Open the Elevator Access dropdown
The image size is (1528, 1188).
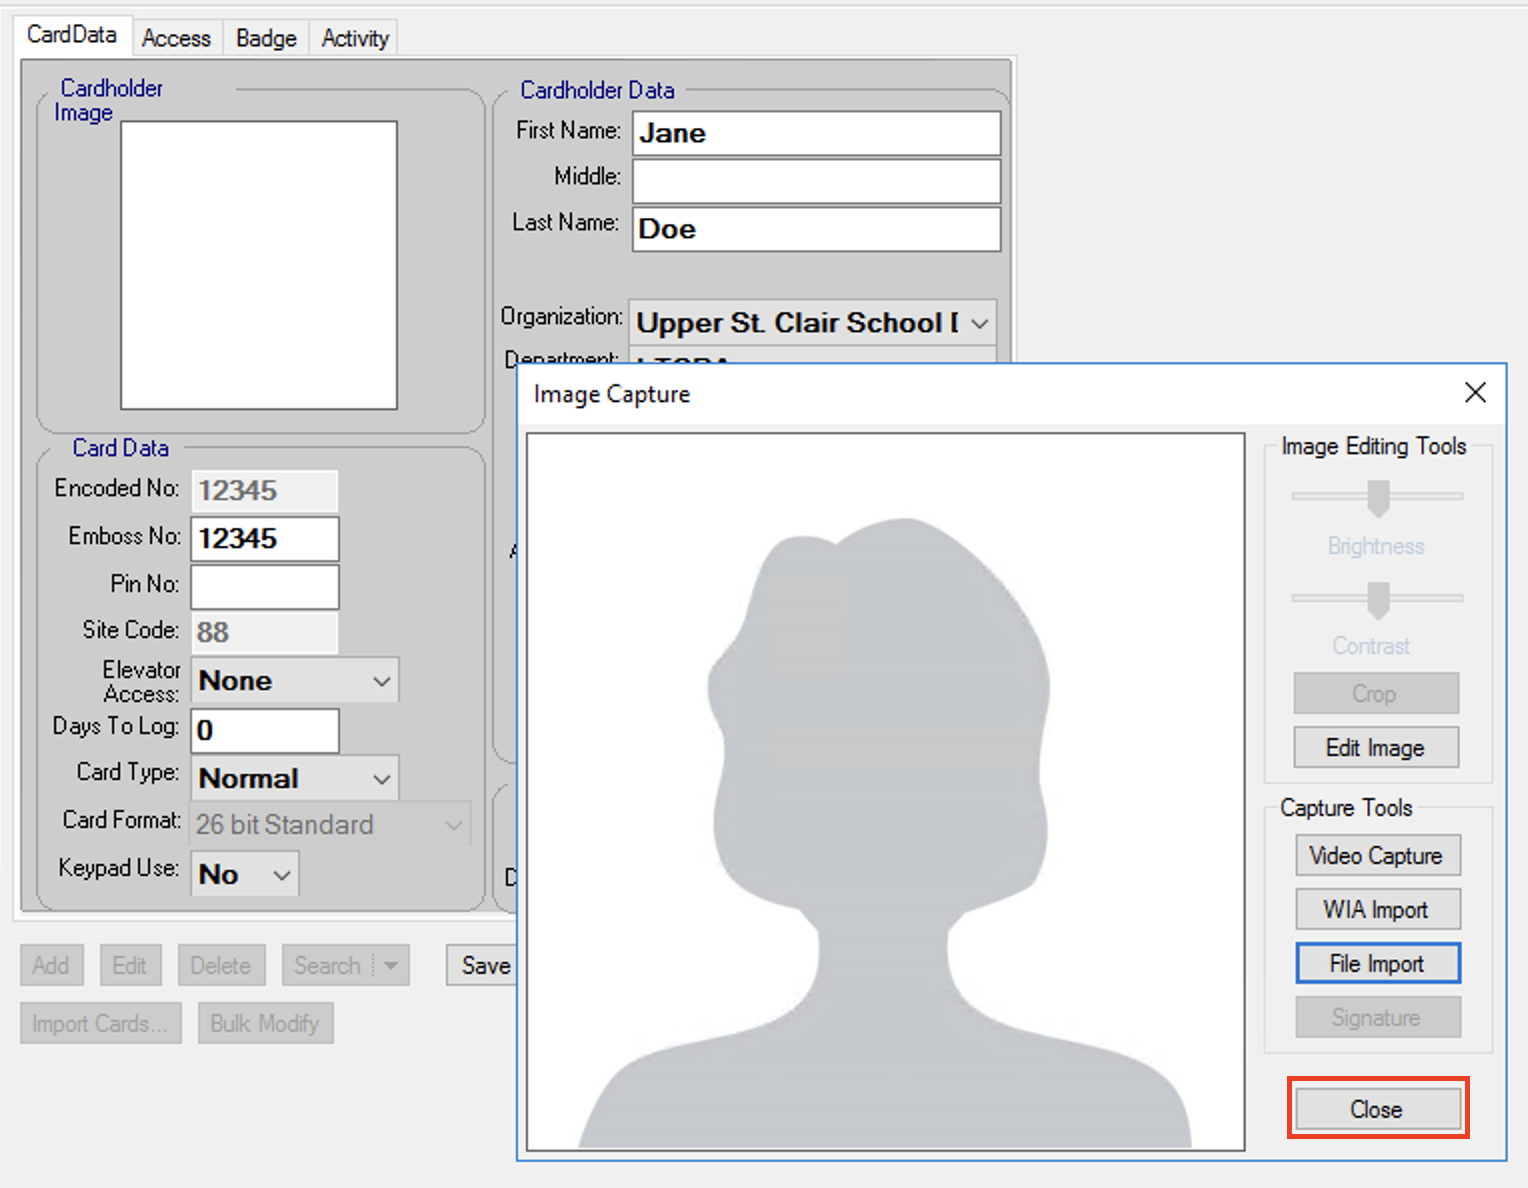tap(381, 681)
